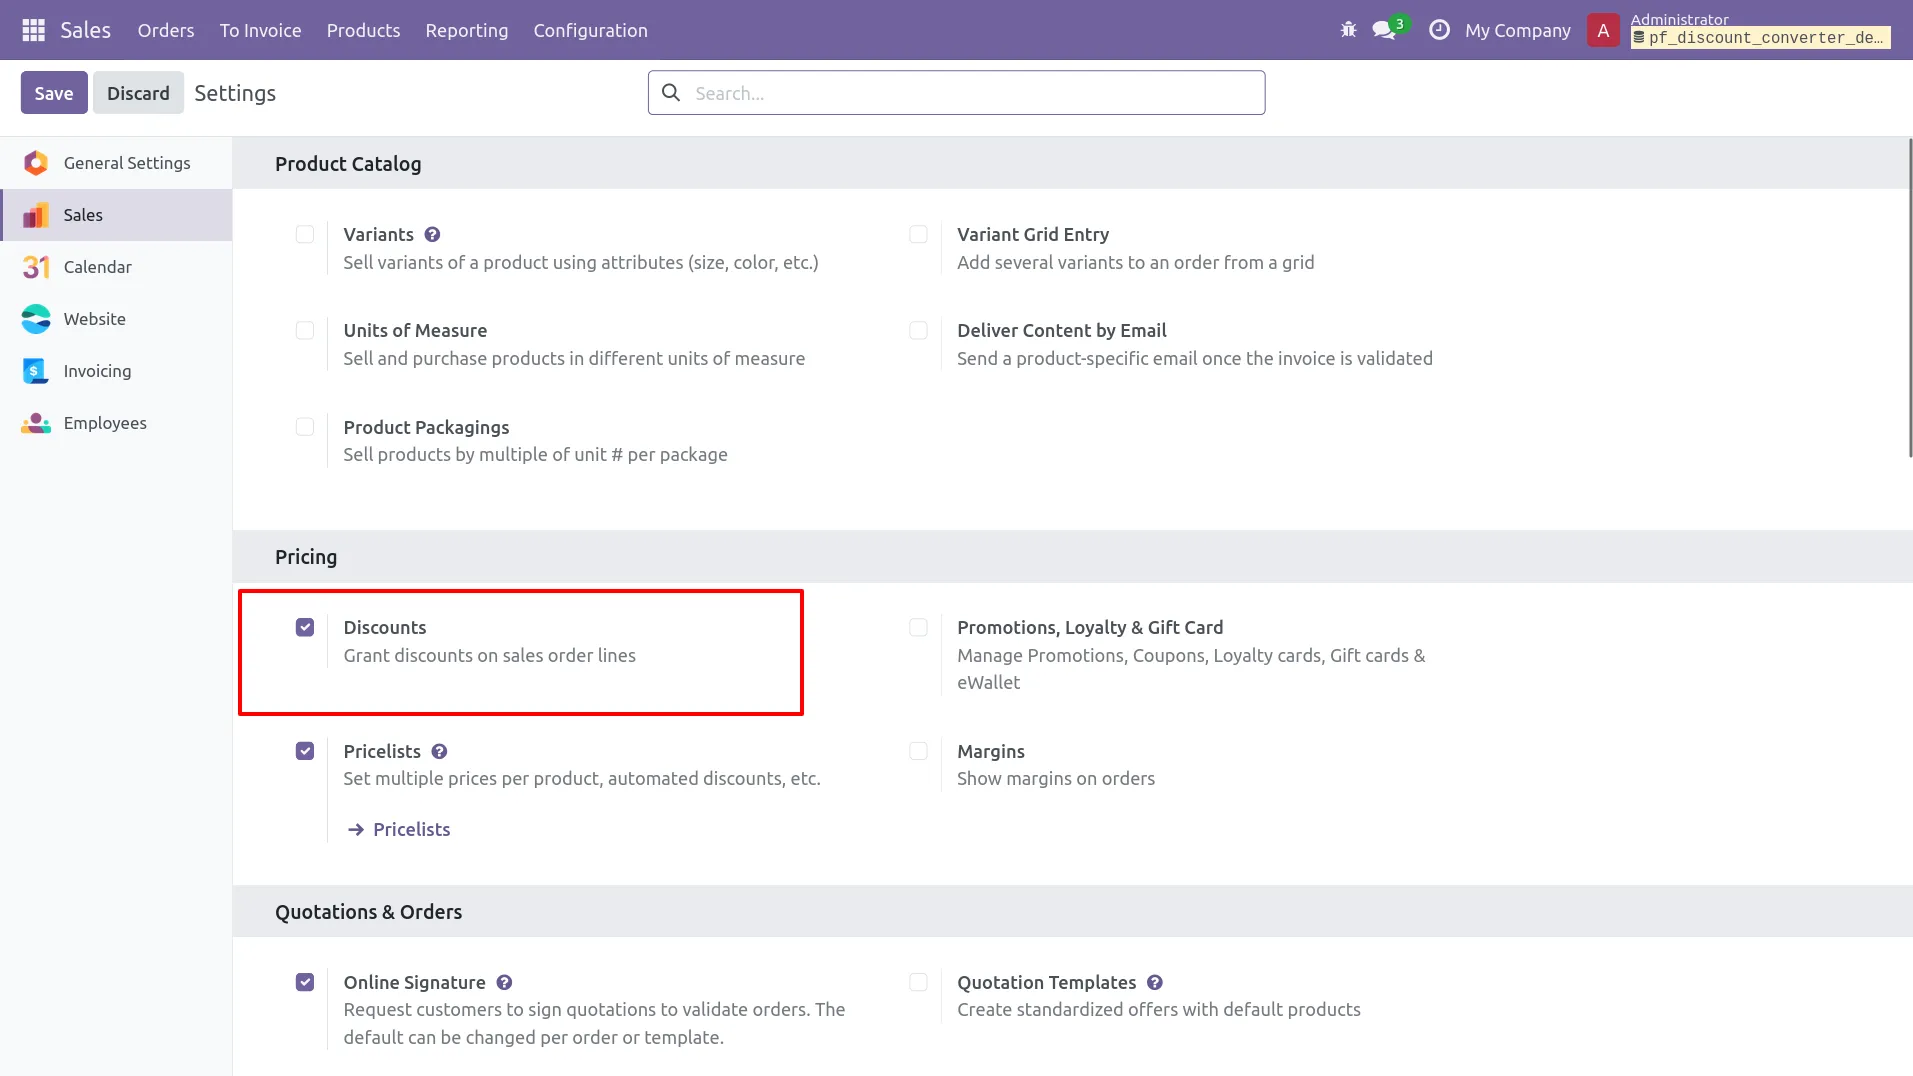1913x1076 pixels.
Task: Enable the Margins checkbox
Action: 918,752
